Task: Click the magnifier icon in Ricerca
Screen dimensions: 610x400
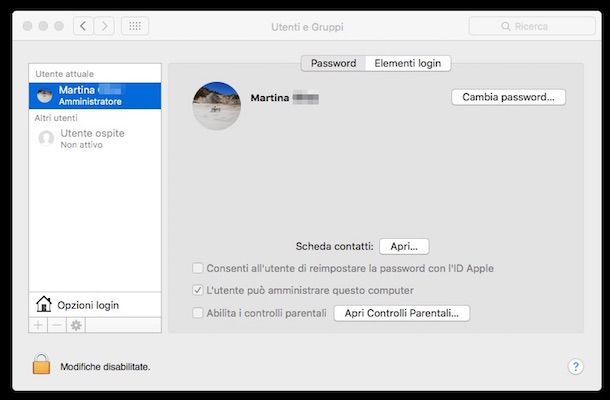Action: (505, 26)
